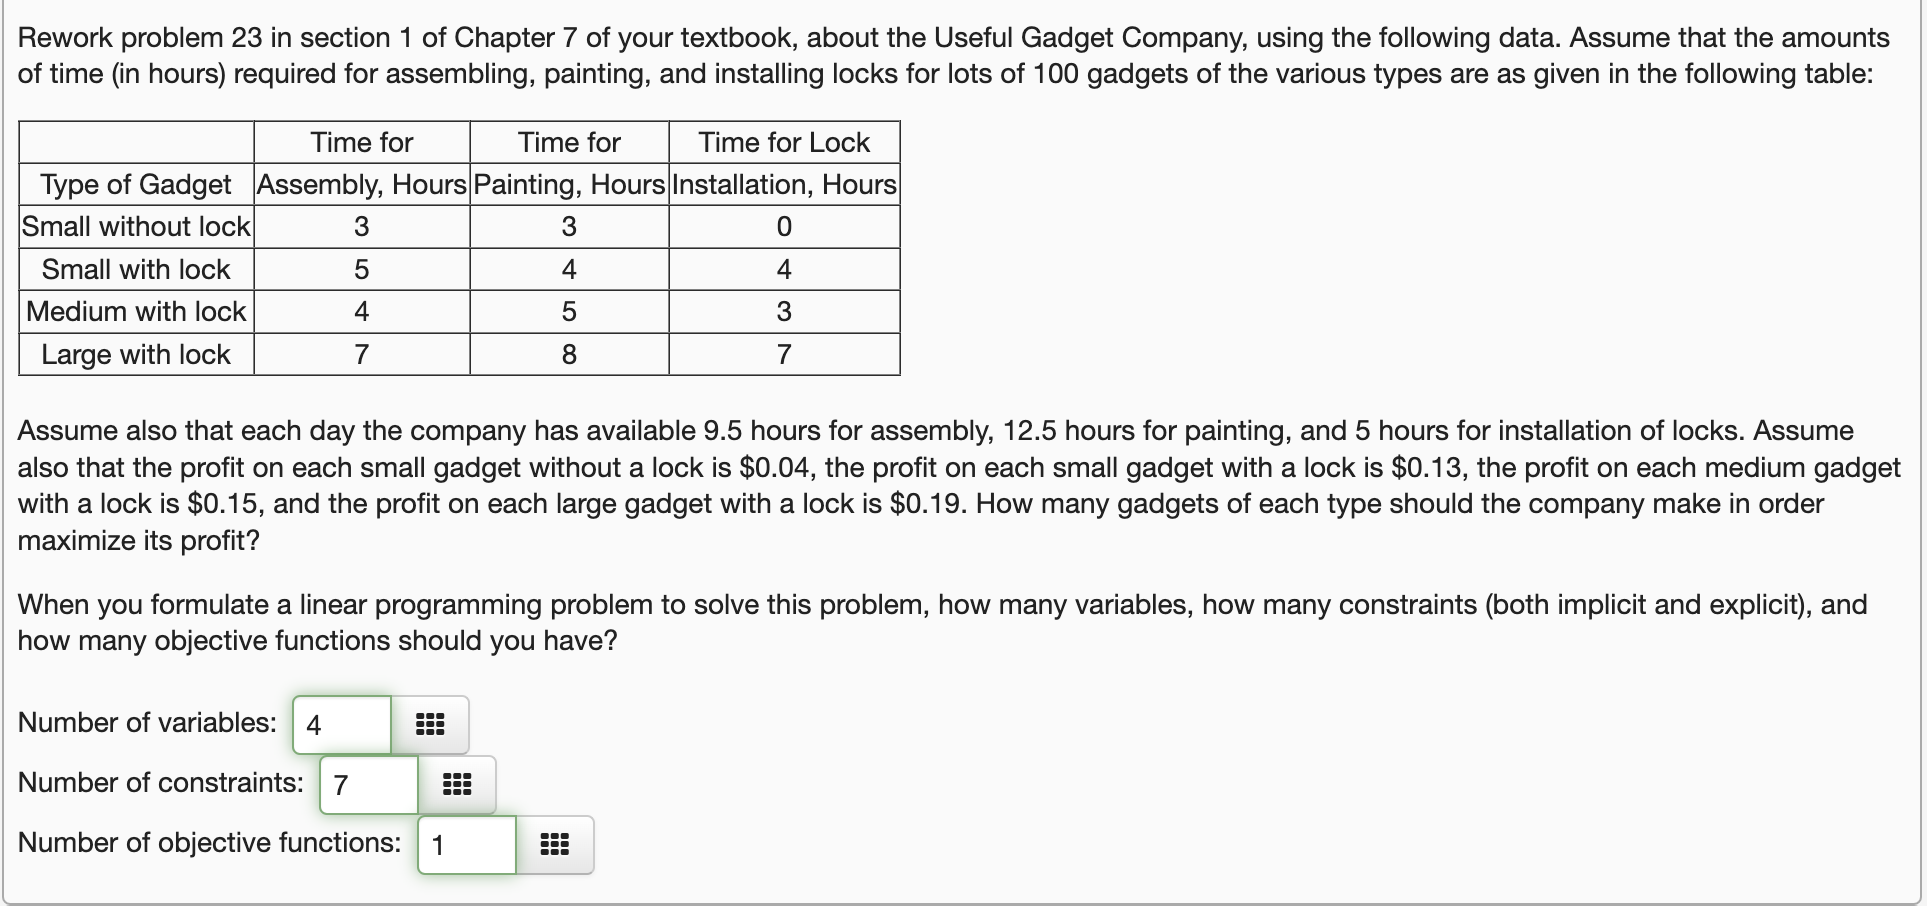Select the zero in the lock installation column
The image size is (1927, 906).
783,227
